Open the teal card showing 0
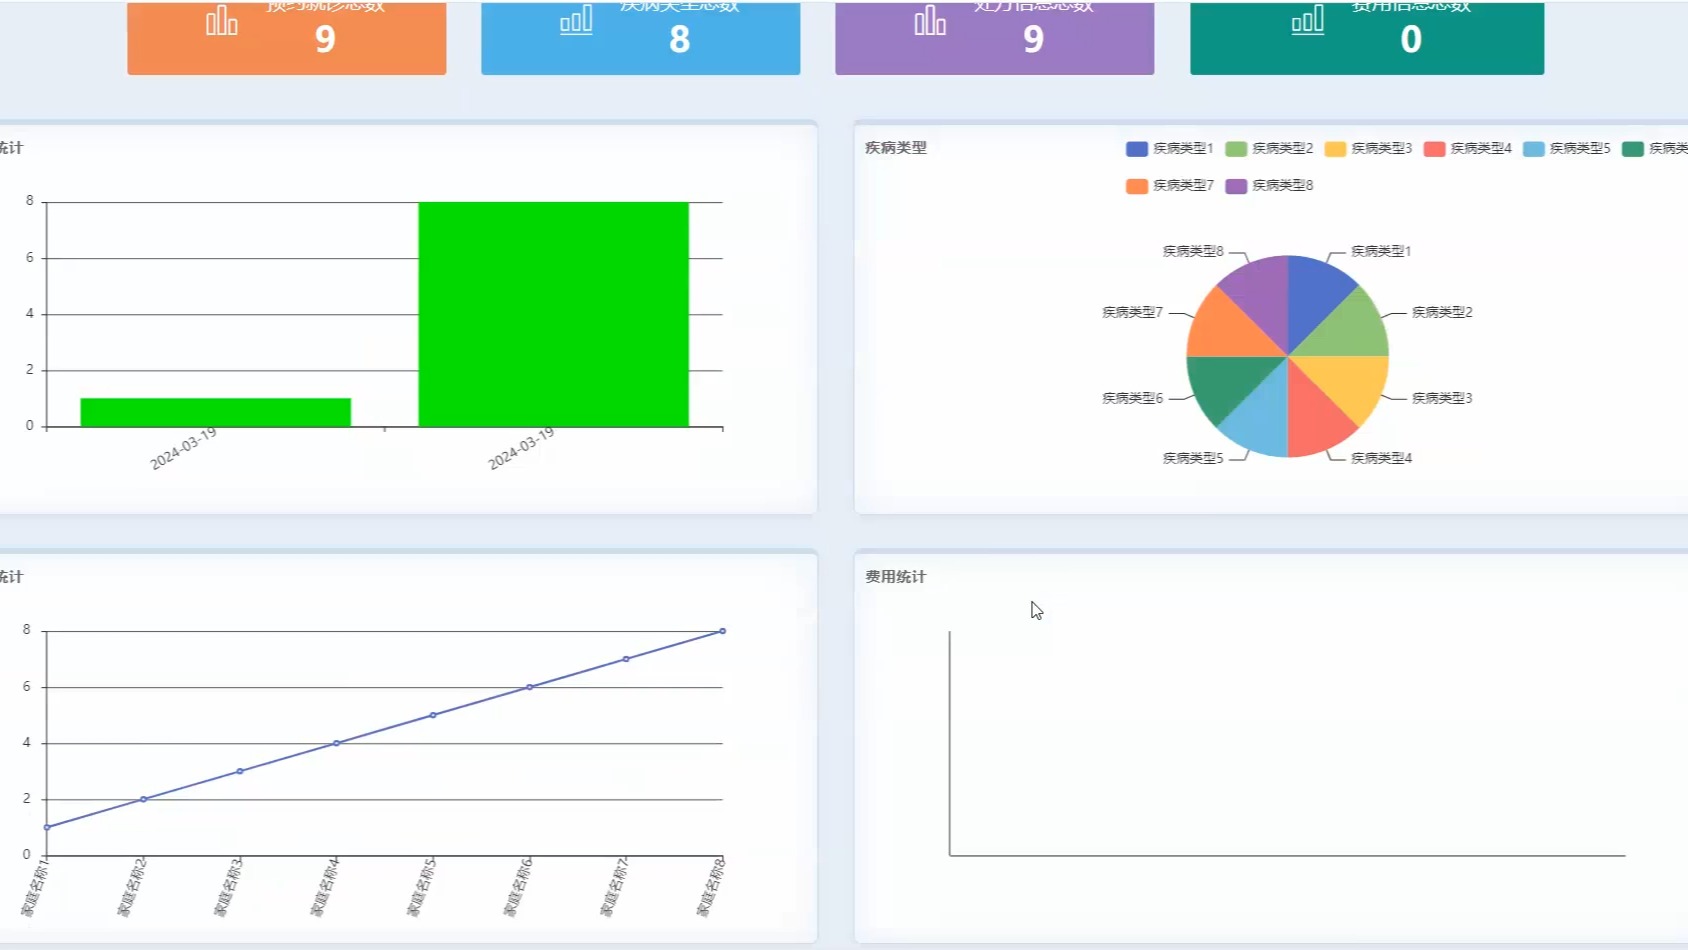Viewport: 1688px width, 950px height. click(x=1367, y=37)
